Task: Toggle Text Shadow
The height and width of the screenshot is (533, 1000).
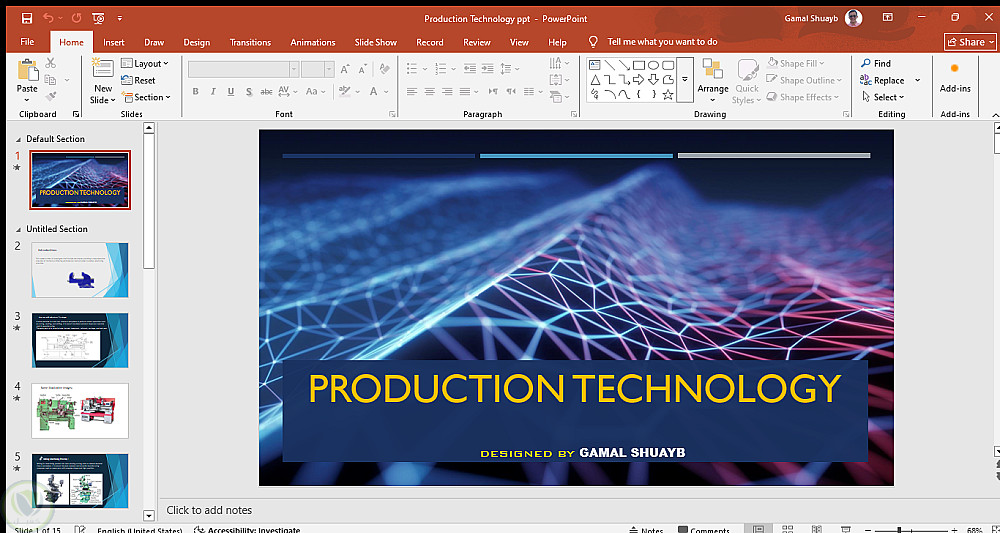Action: click(249, 92)
